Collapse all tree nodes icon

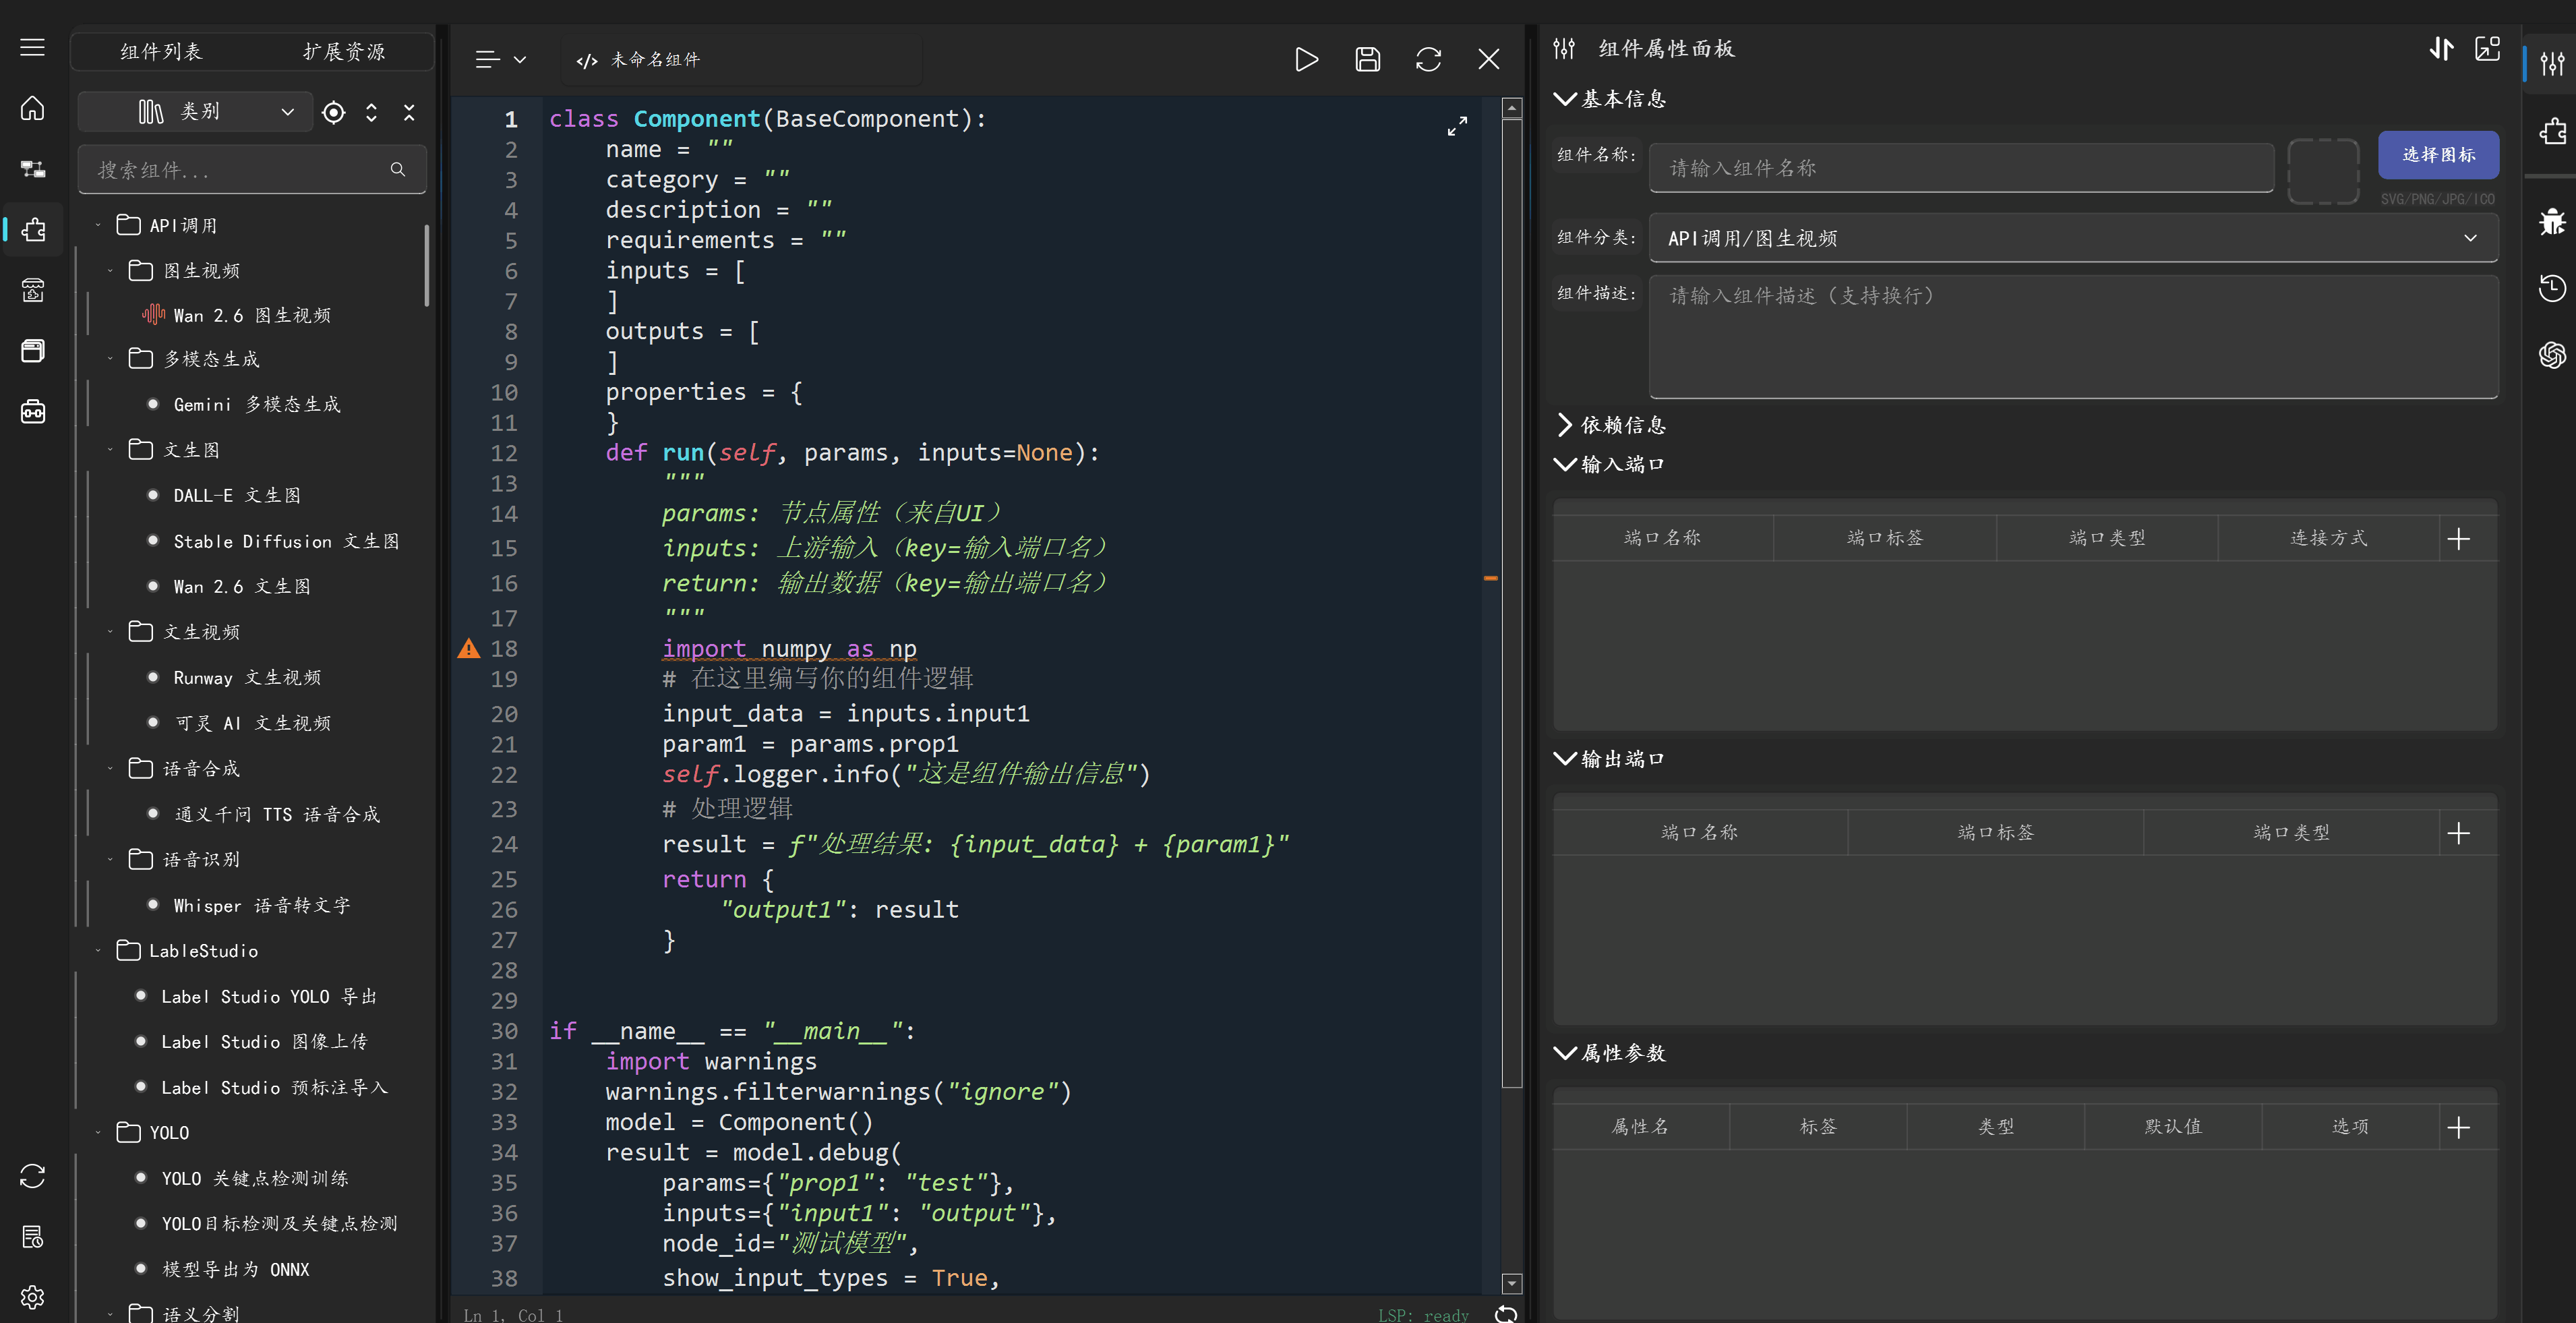click(409, 113)
